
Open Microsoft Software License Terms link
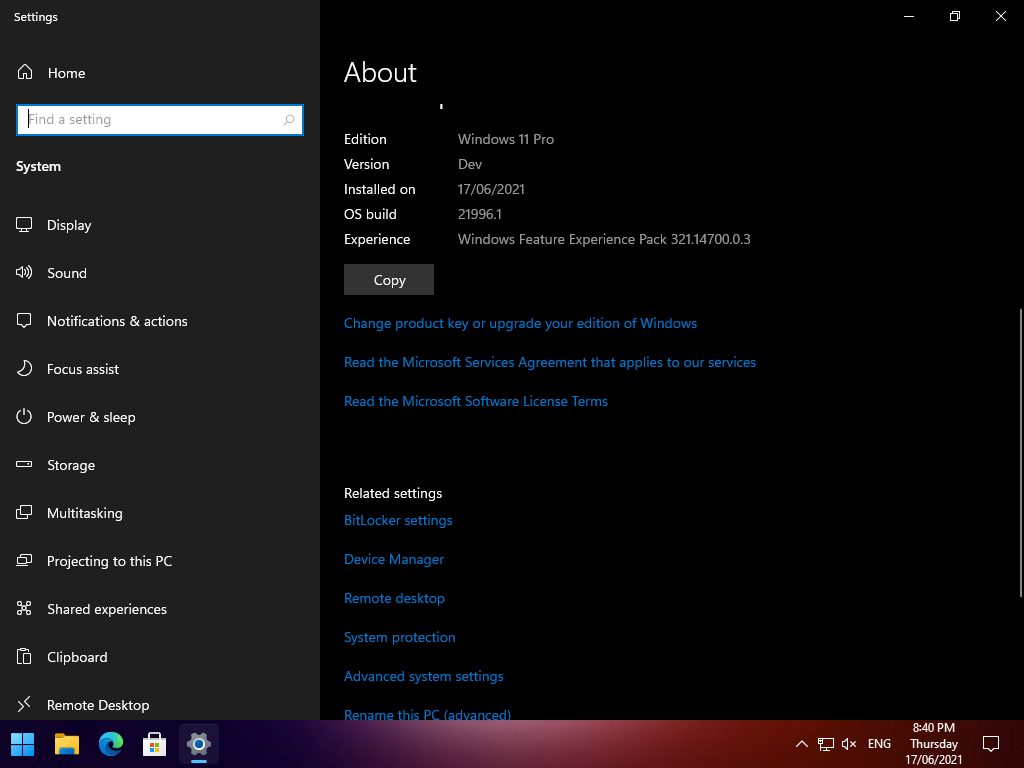(x=475, y=402)
